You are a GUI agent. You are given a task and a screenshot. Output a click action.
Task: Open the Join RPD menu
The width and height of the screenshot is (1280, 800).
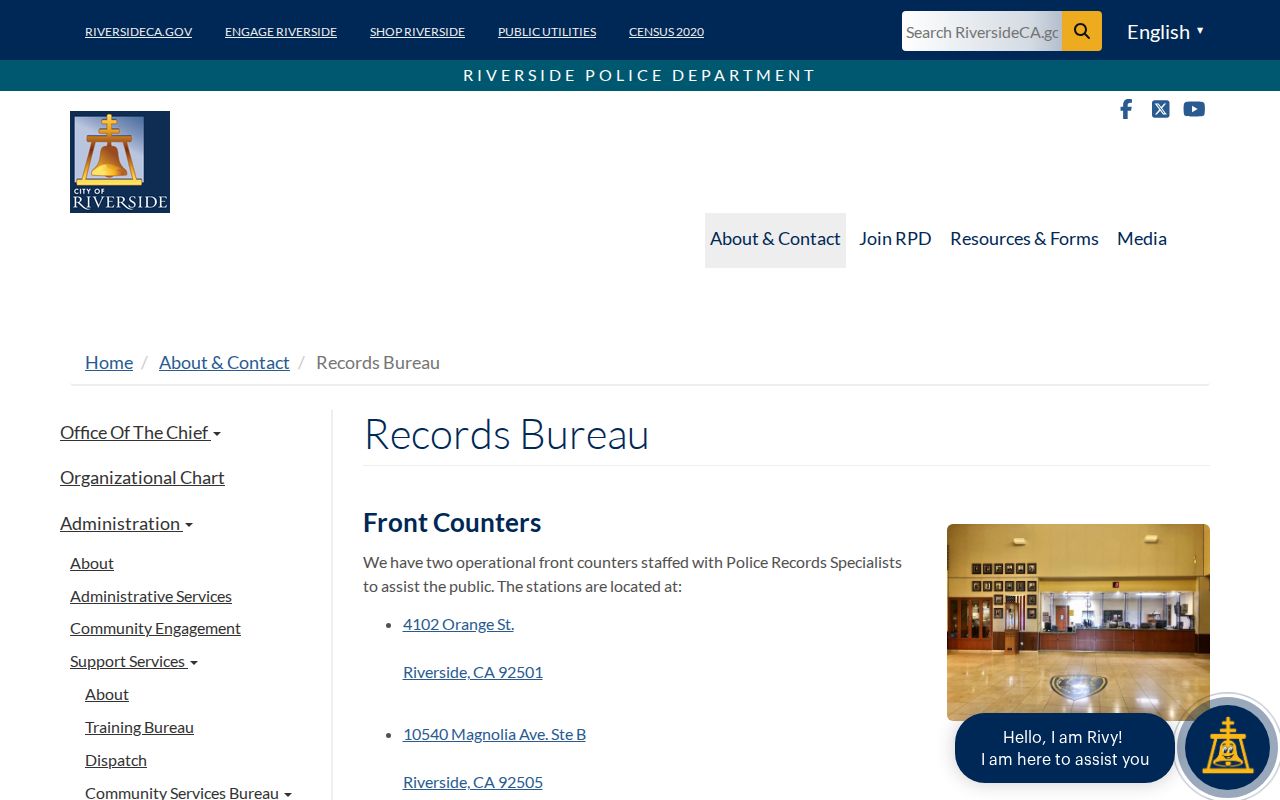[x=895, y=239]
